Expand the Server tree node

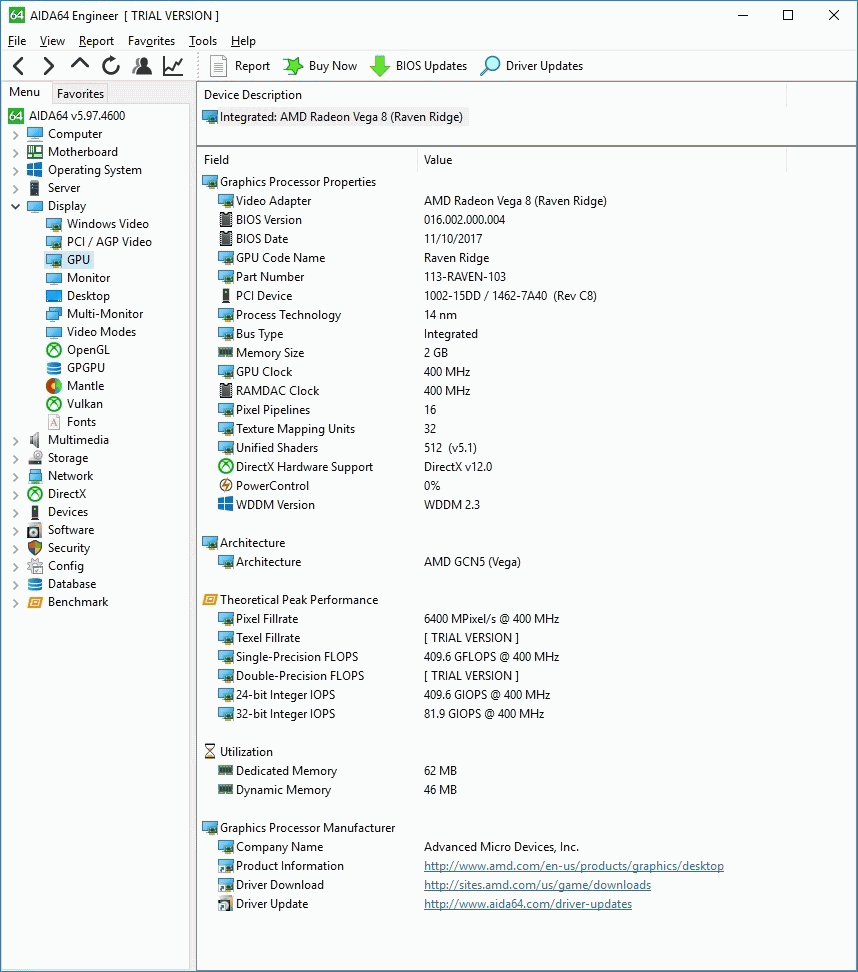click(15, 188)
